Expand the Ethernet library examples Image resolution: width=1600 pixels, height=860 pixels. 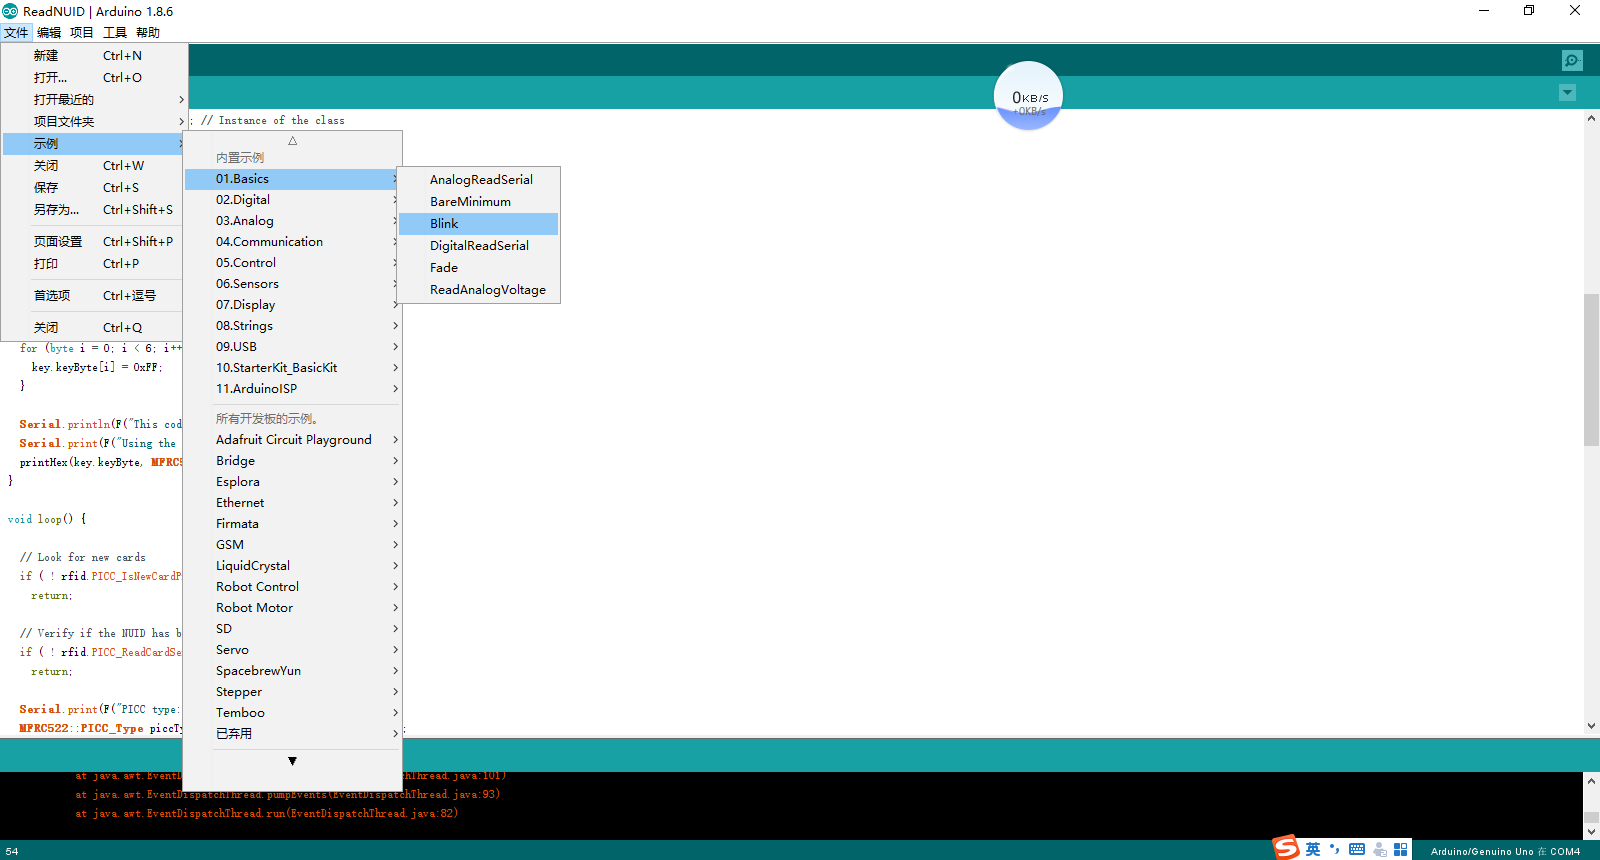(293, 503)
